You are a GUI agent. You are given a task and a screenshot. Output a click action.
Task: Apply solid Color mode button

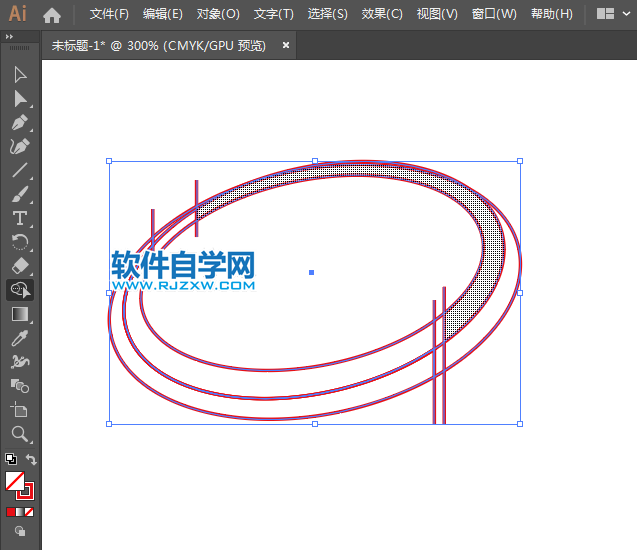pyautogui.click(x=11, y=512)
